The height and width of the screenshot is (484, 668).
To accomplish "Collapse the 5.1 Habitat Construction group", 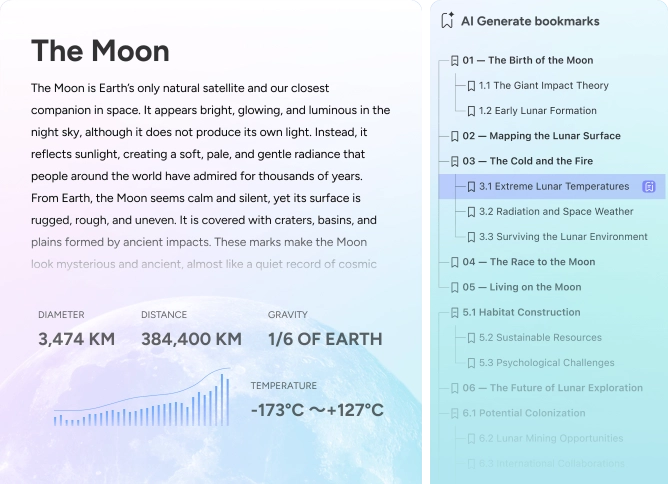I will point(454,312).
